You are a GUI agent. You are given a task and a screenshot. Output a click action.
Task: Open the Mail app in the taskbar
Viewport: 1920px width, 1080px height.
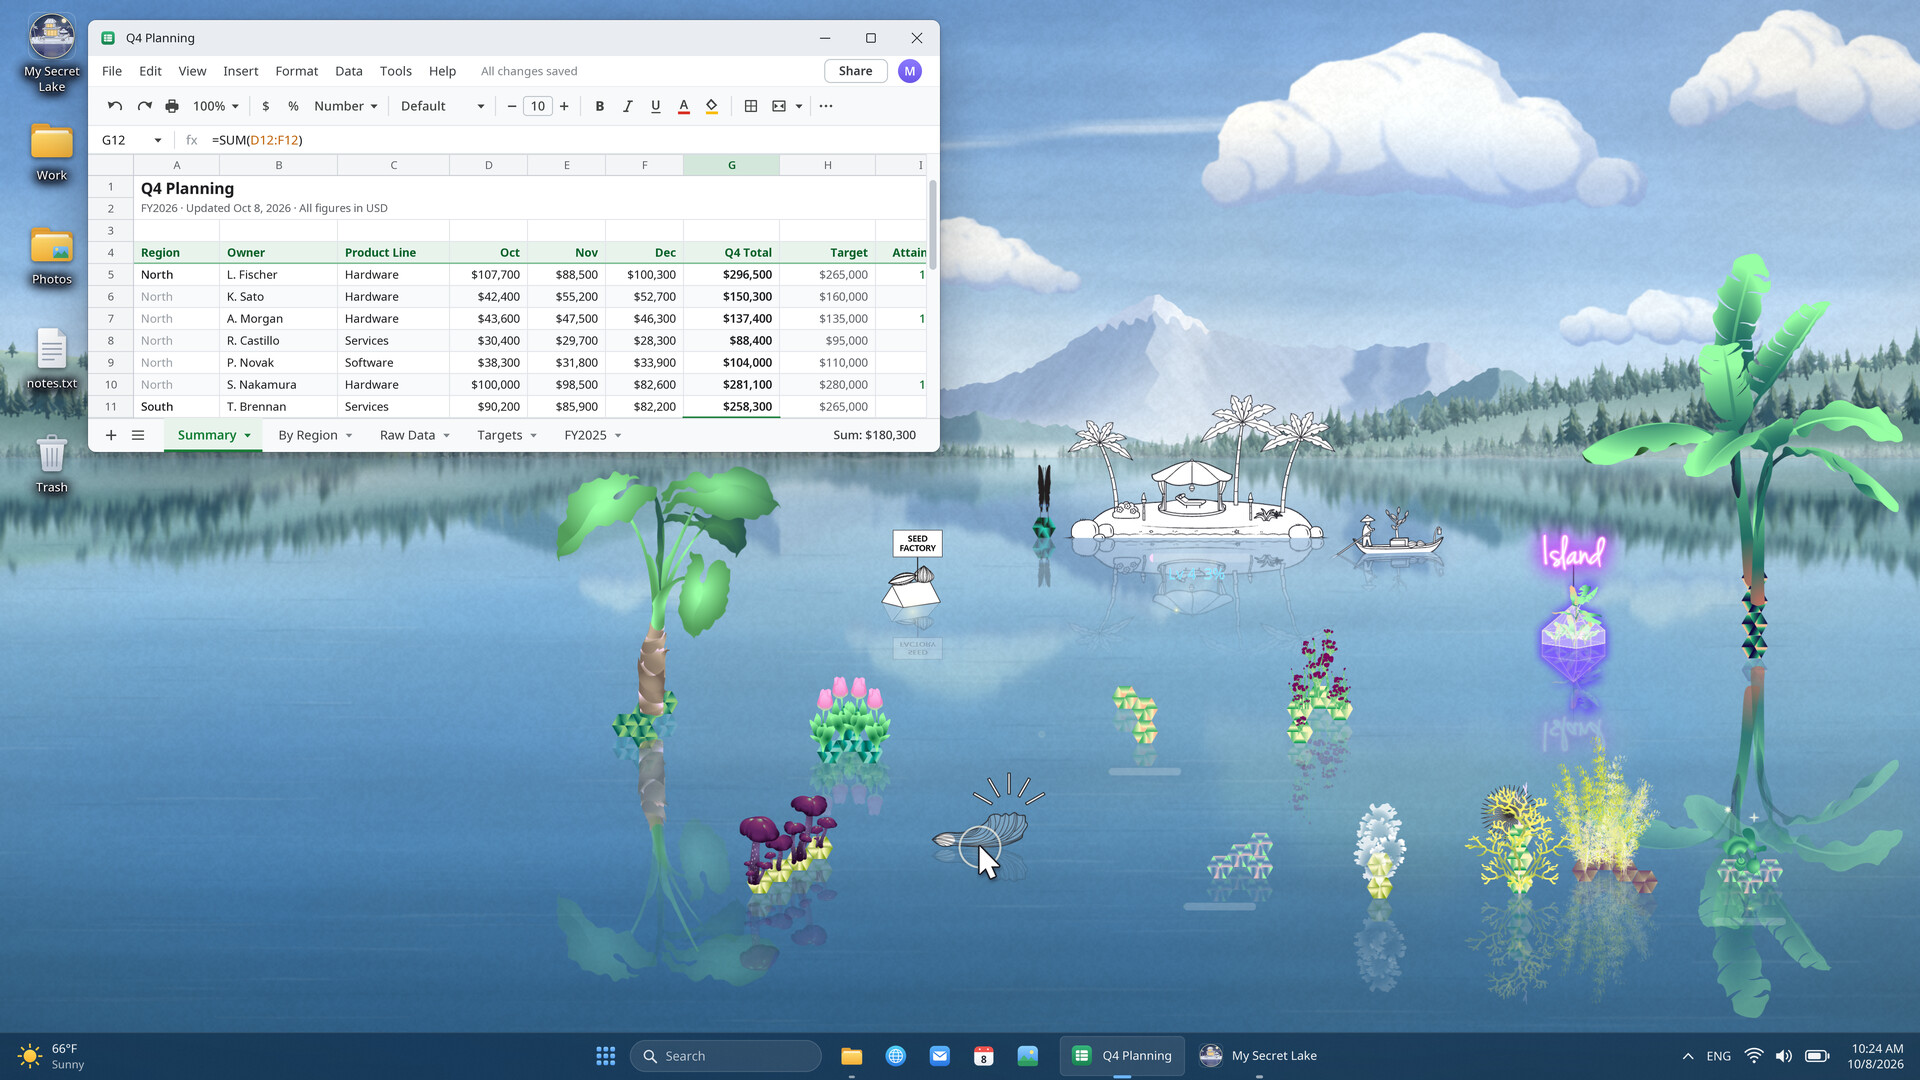tap(940, 1056)
